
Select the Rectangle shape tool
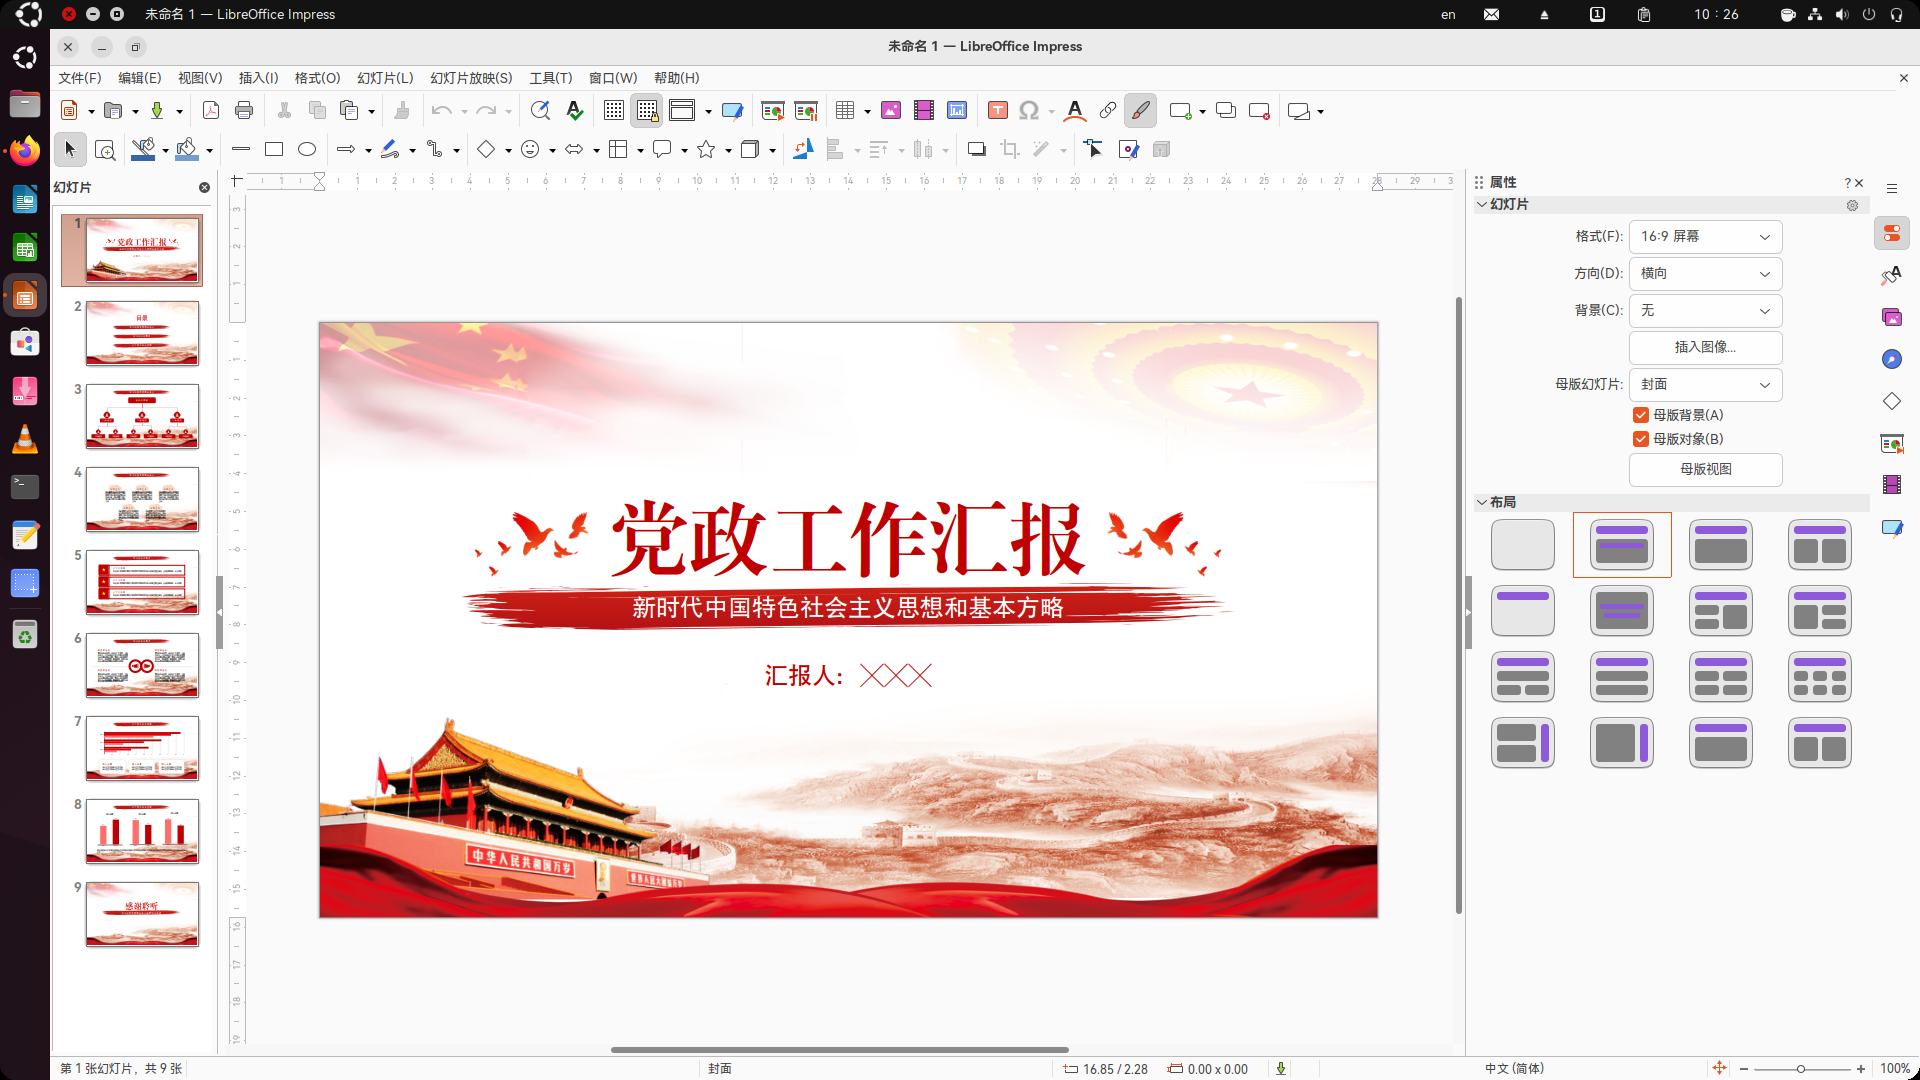tap(274, 150)
